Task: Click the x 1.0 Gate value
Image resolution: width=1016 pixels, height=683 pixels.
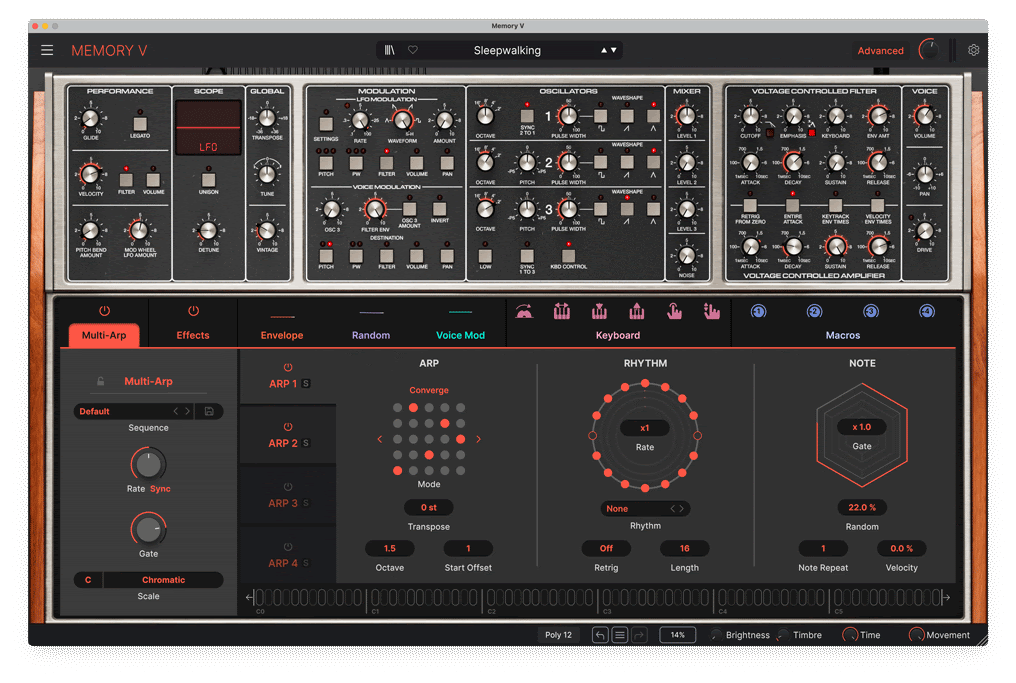Action: [862, 427]
